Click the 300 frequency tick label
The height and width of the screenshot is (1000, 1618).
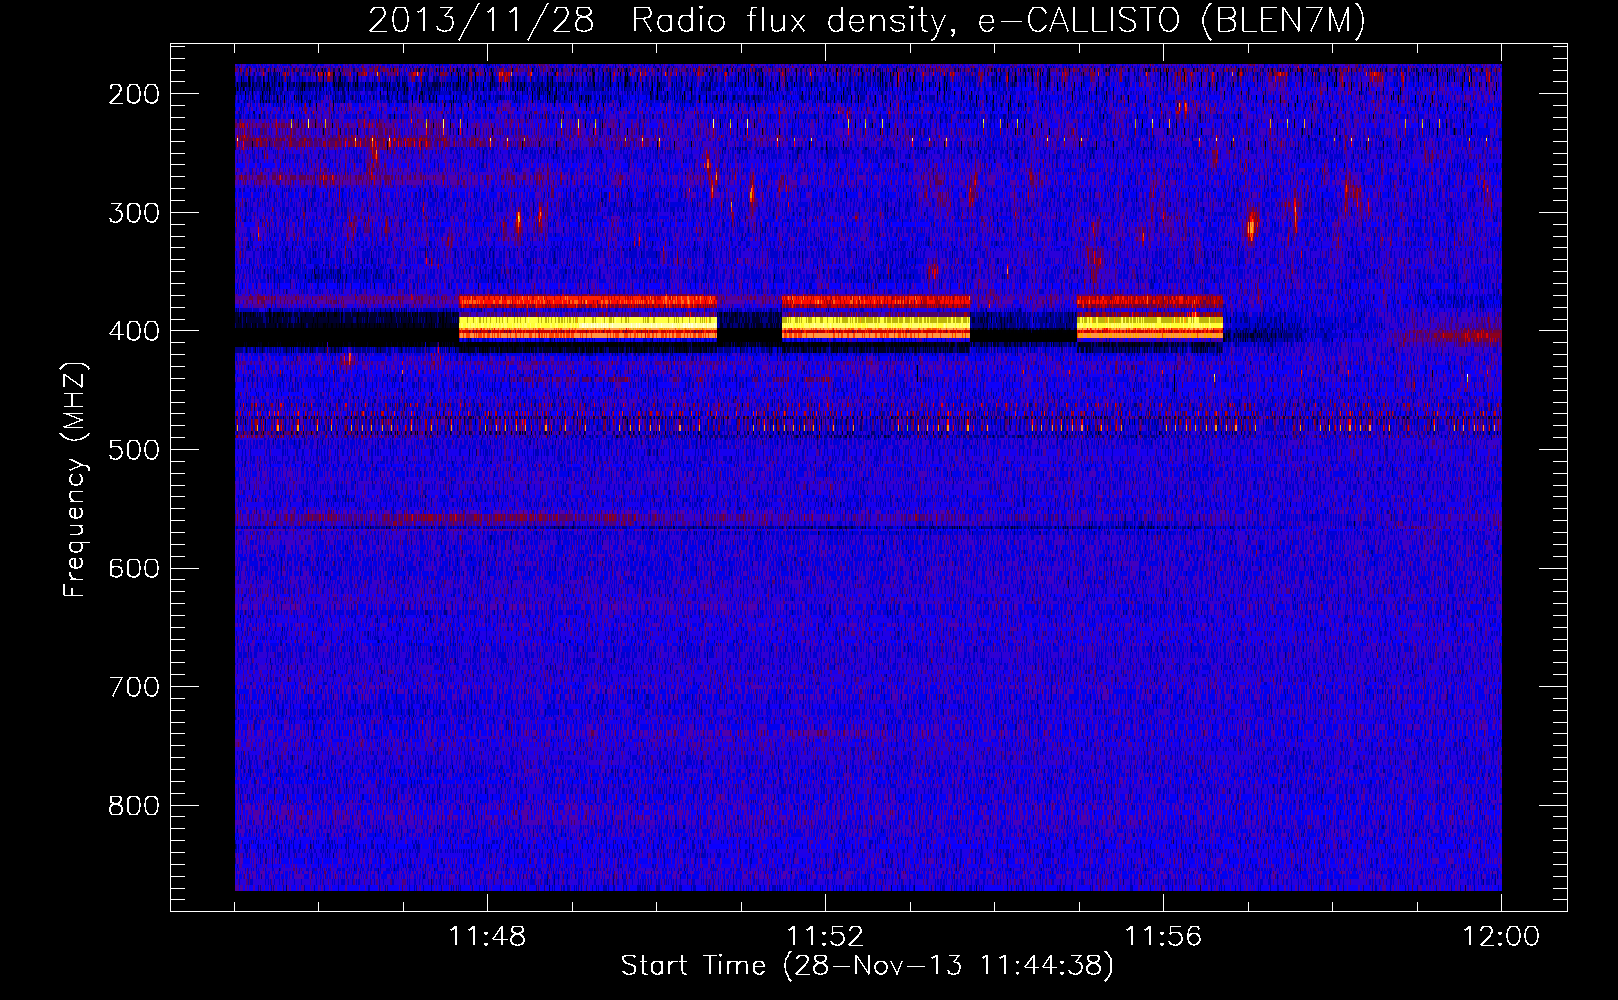(x=133, y=212)
